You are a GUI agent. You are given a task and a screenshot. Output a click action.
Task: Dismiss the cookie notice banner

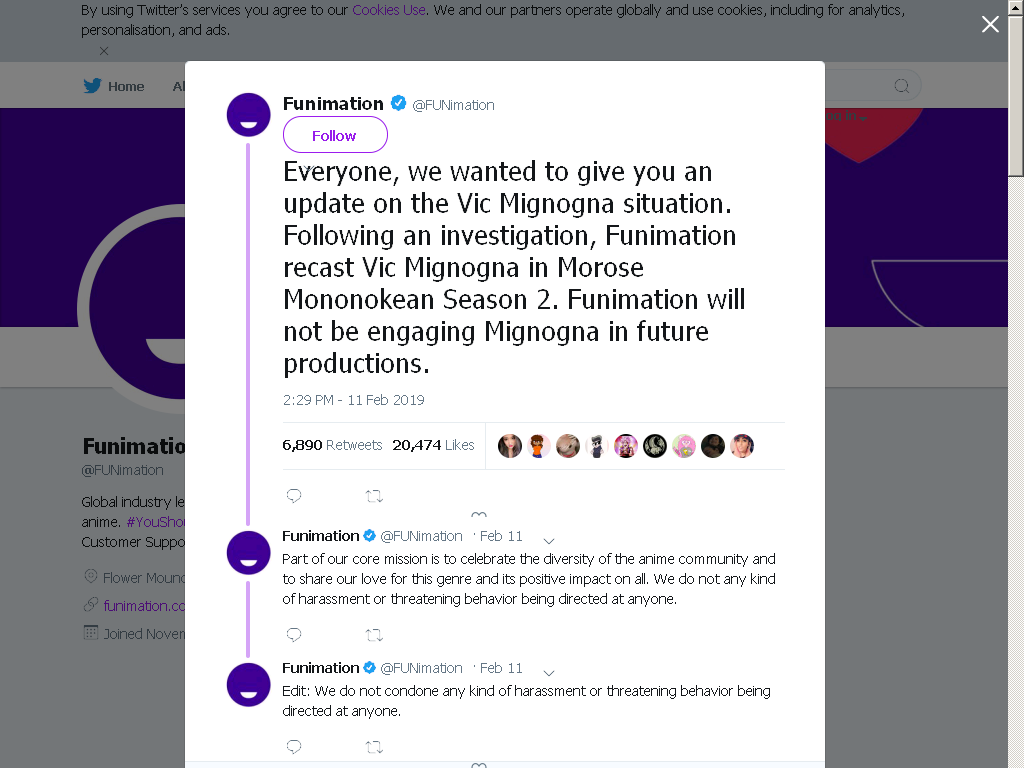coord(104,51)
